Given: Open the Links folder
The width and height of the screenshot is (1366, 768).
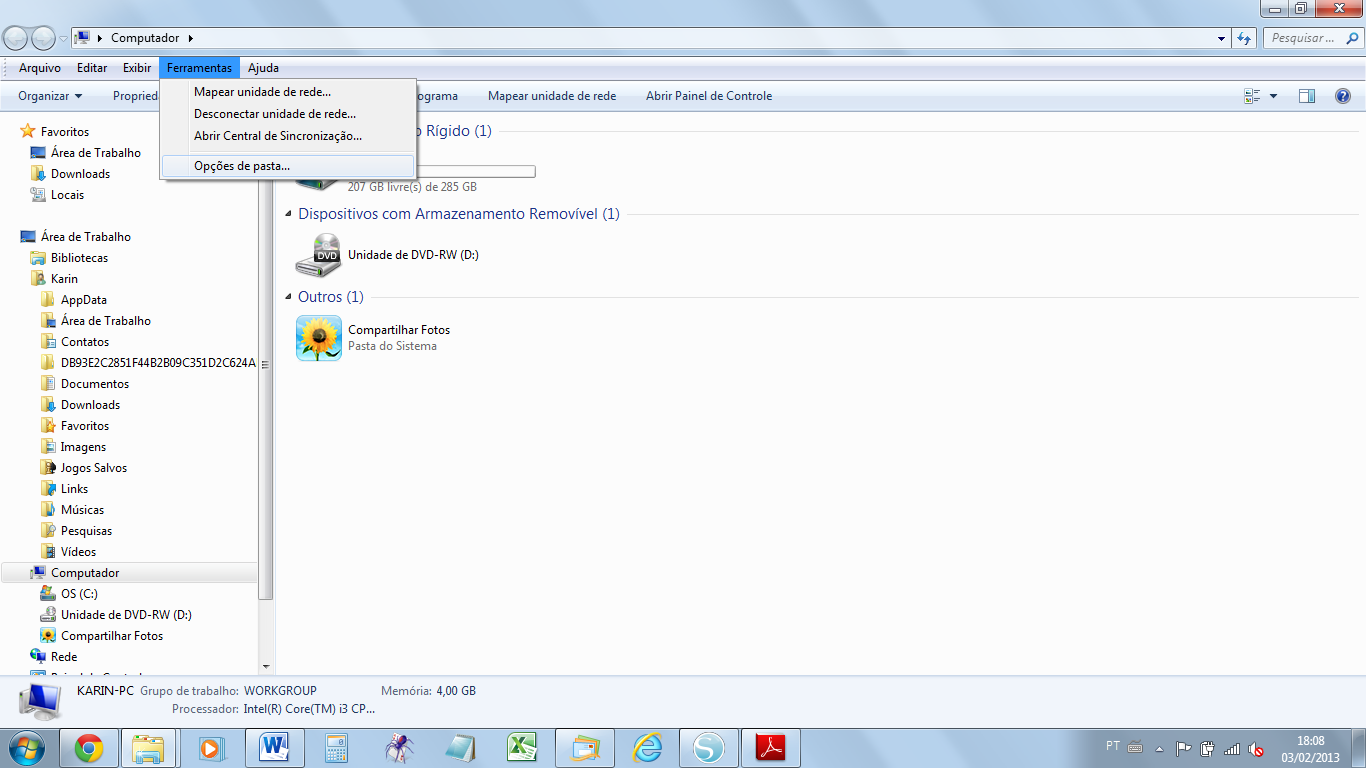Looking at the screenshot, I should (x=74, y=489).
